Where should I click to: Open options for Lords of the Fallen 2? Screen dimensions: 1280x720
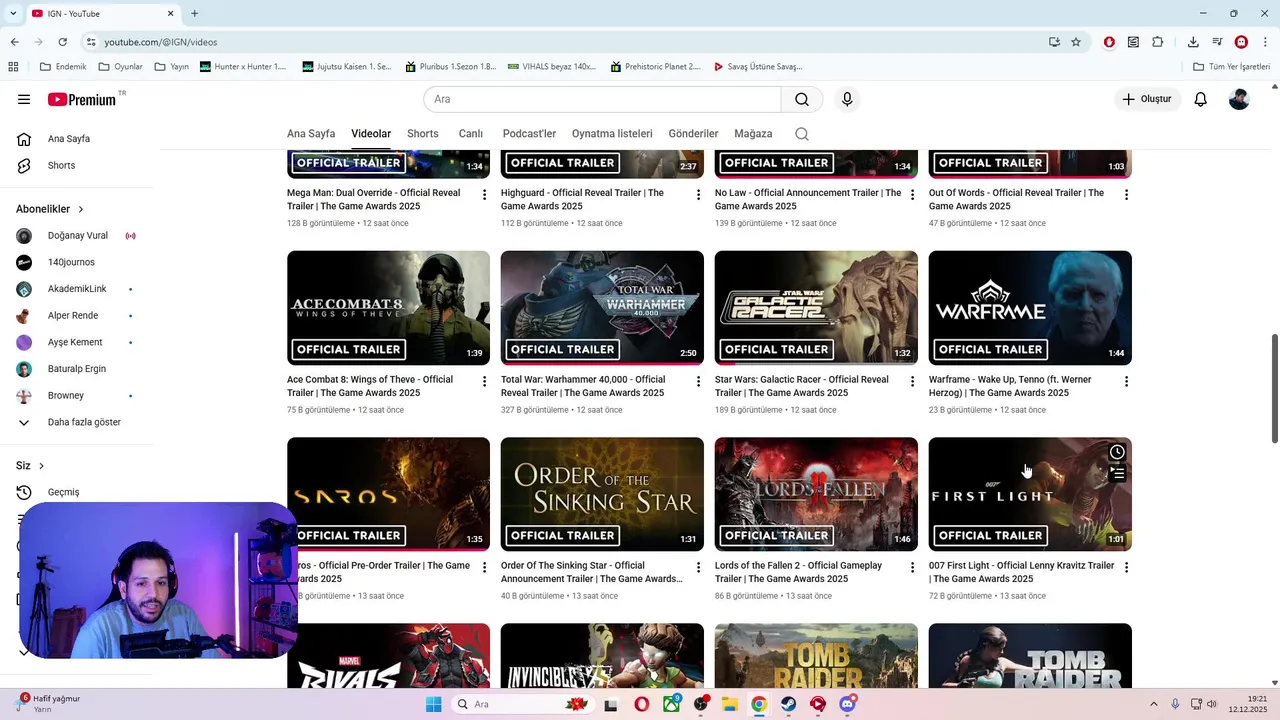tap(912, 567)
